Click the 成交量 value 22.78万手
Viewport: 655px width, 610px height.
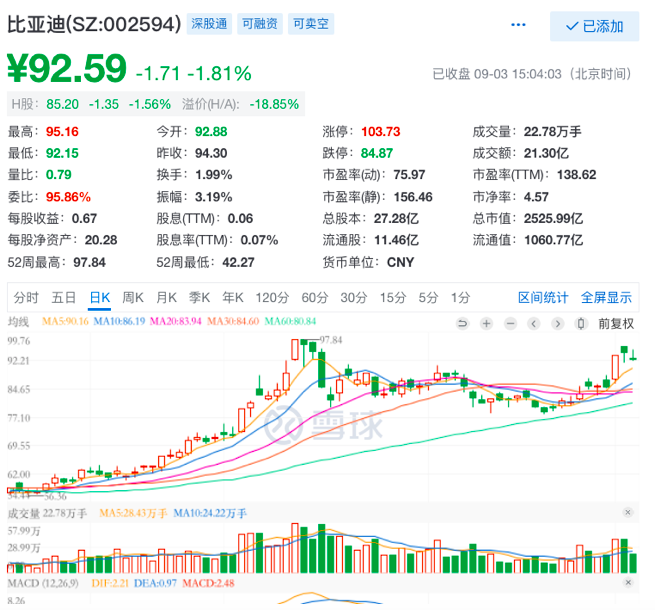[553, 132]
